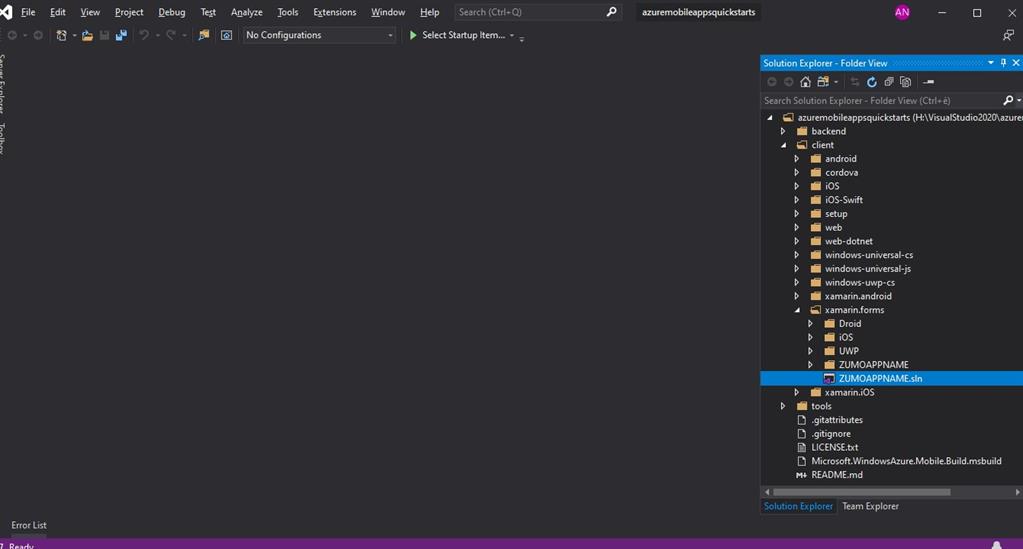Screen dimensions: 1023x549
Task: Open the Edit menu
Action: tap(57, 12)
